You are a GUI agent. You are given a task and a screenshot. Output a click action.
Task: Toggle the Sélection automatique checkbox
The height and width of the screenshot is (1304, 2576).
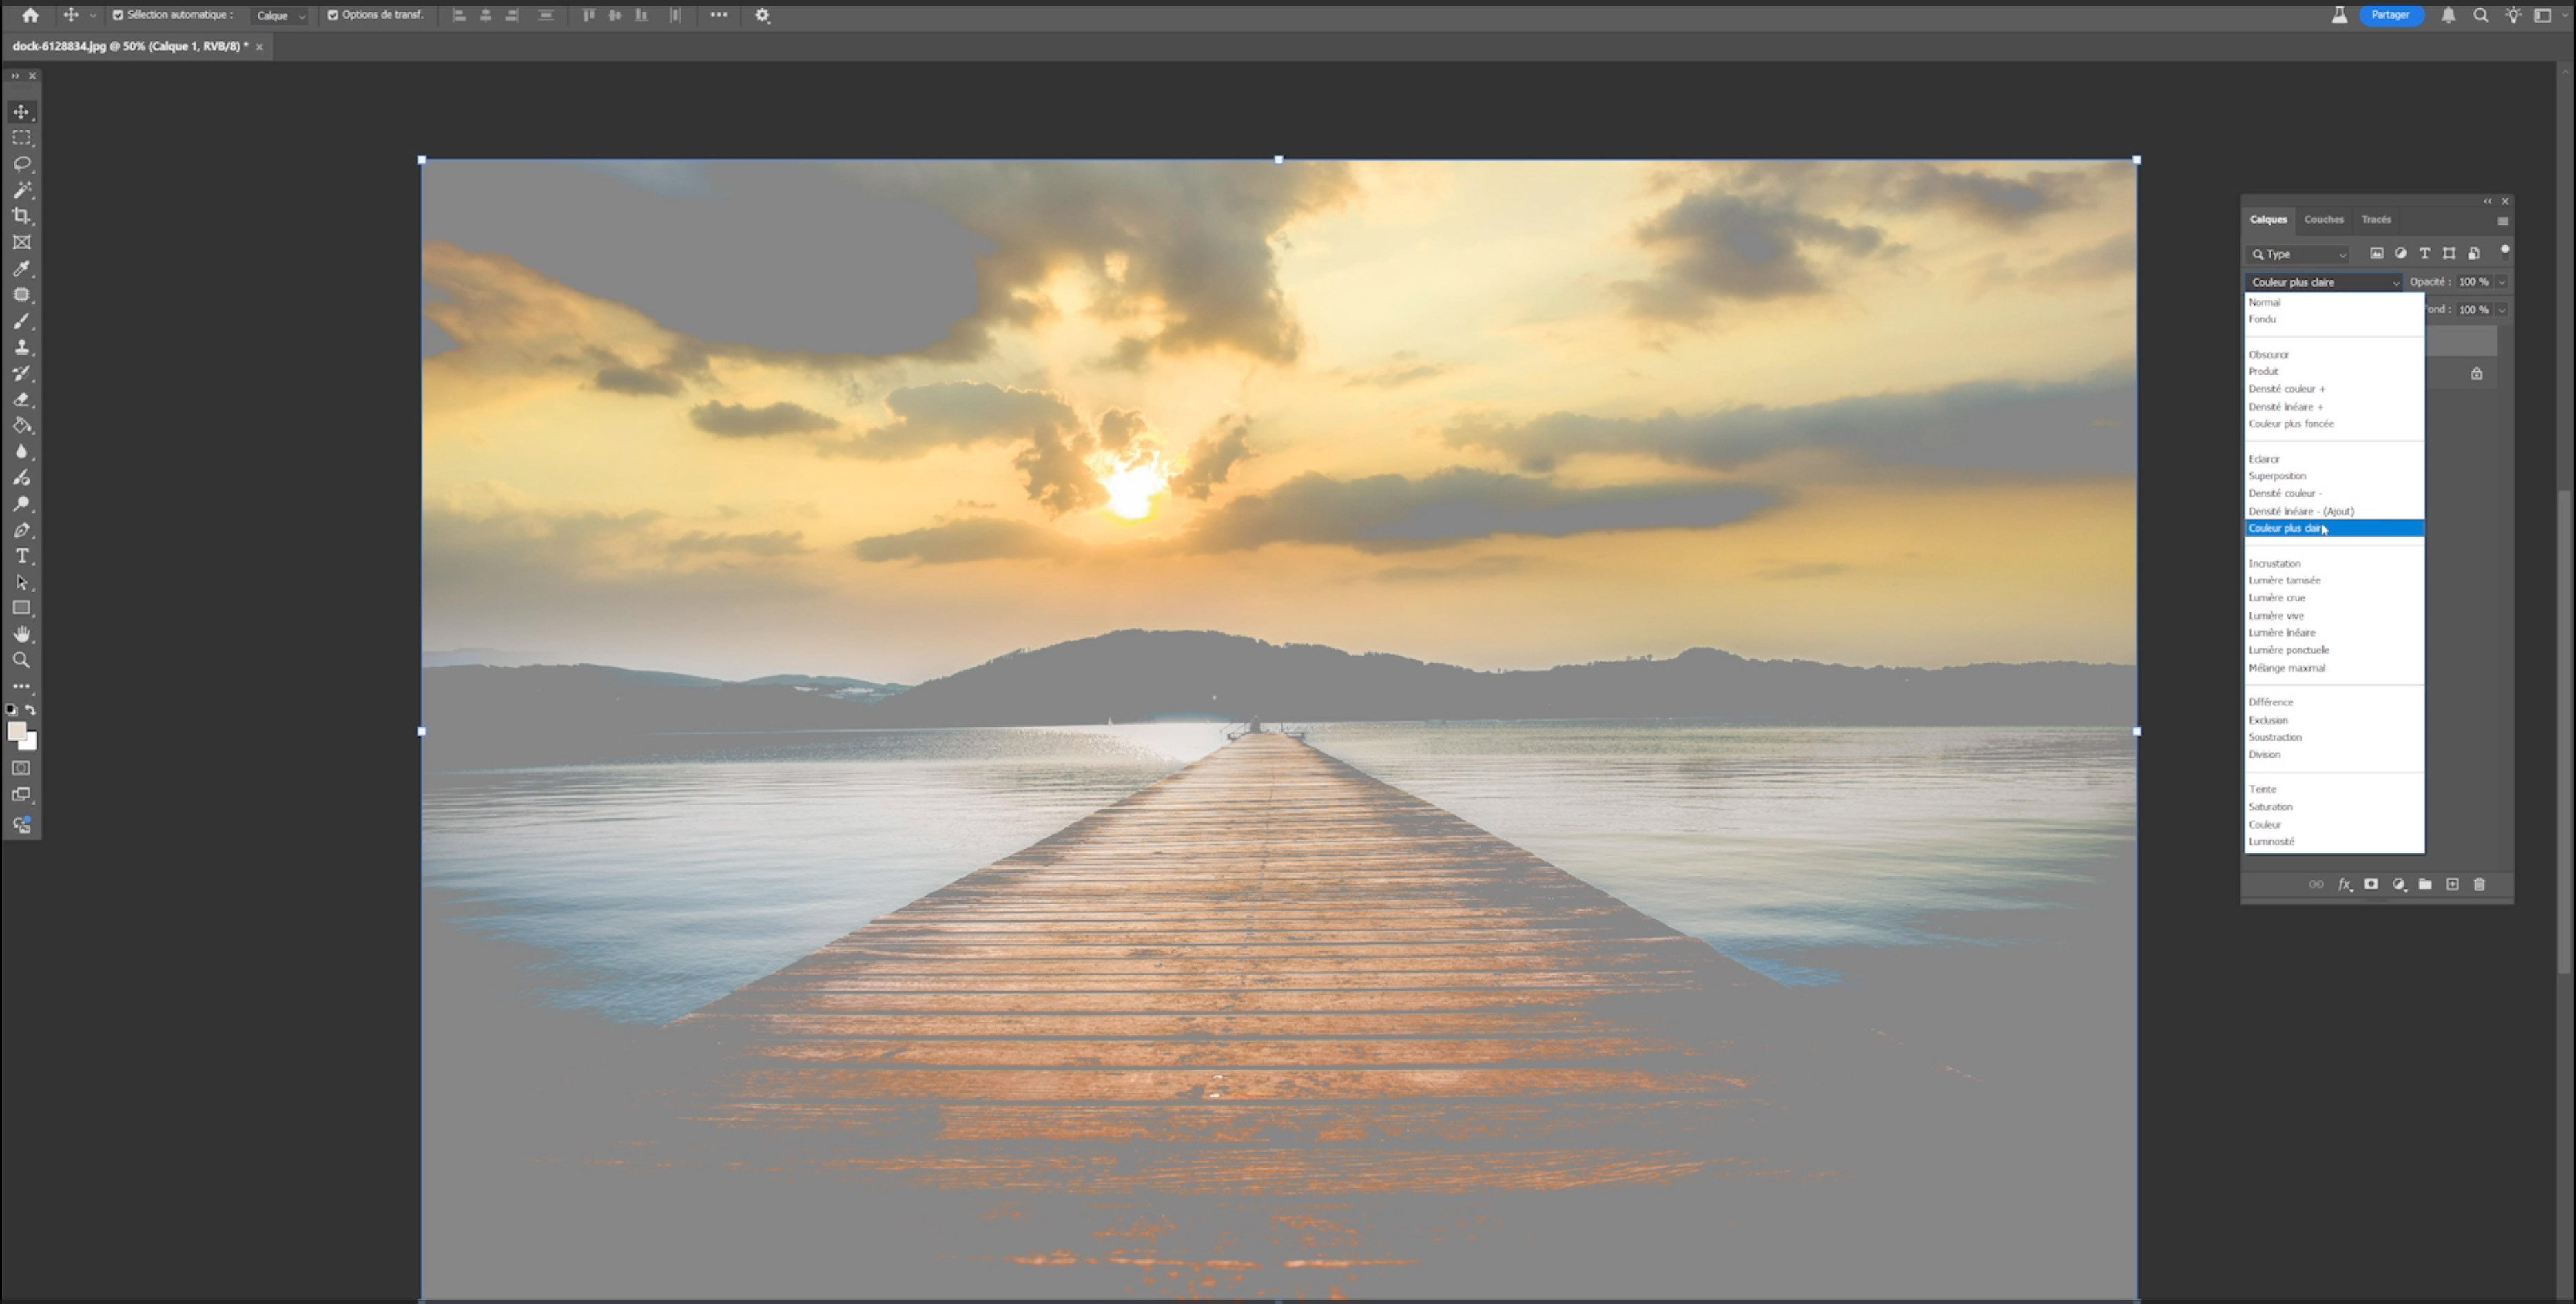click(118, 15)
